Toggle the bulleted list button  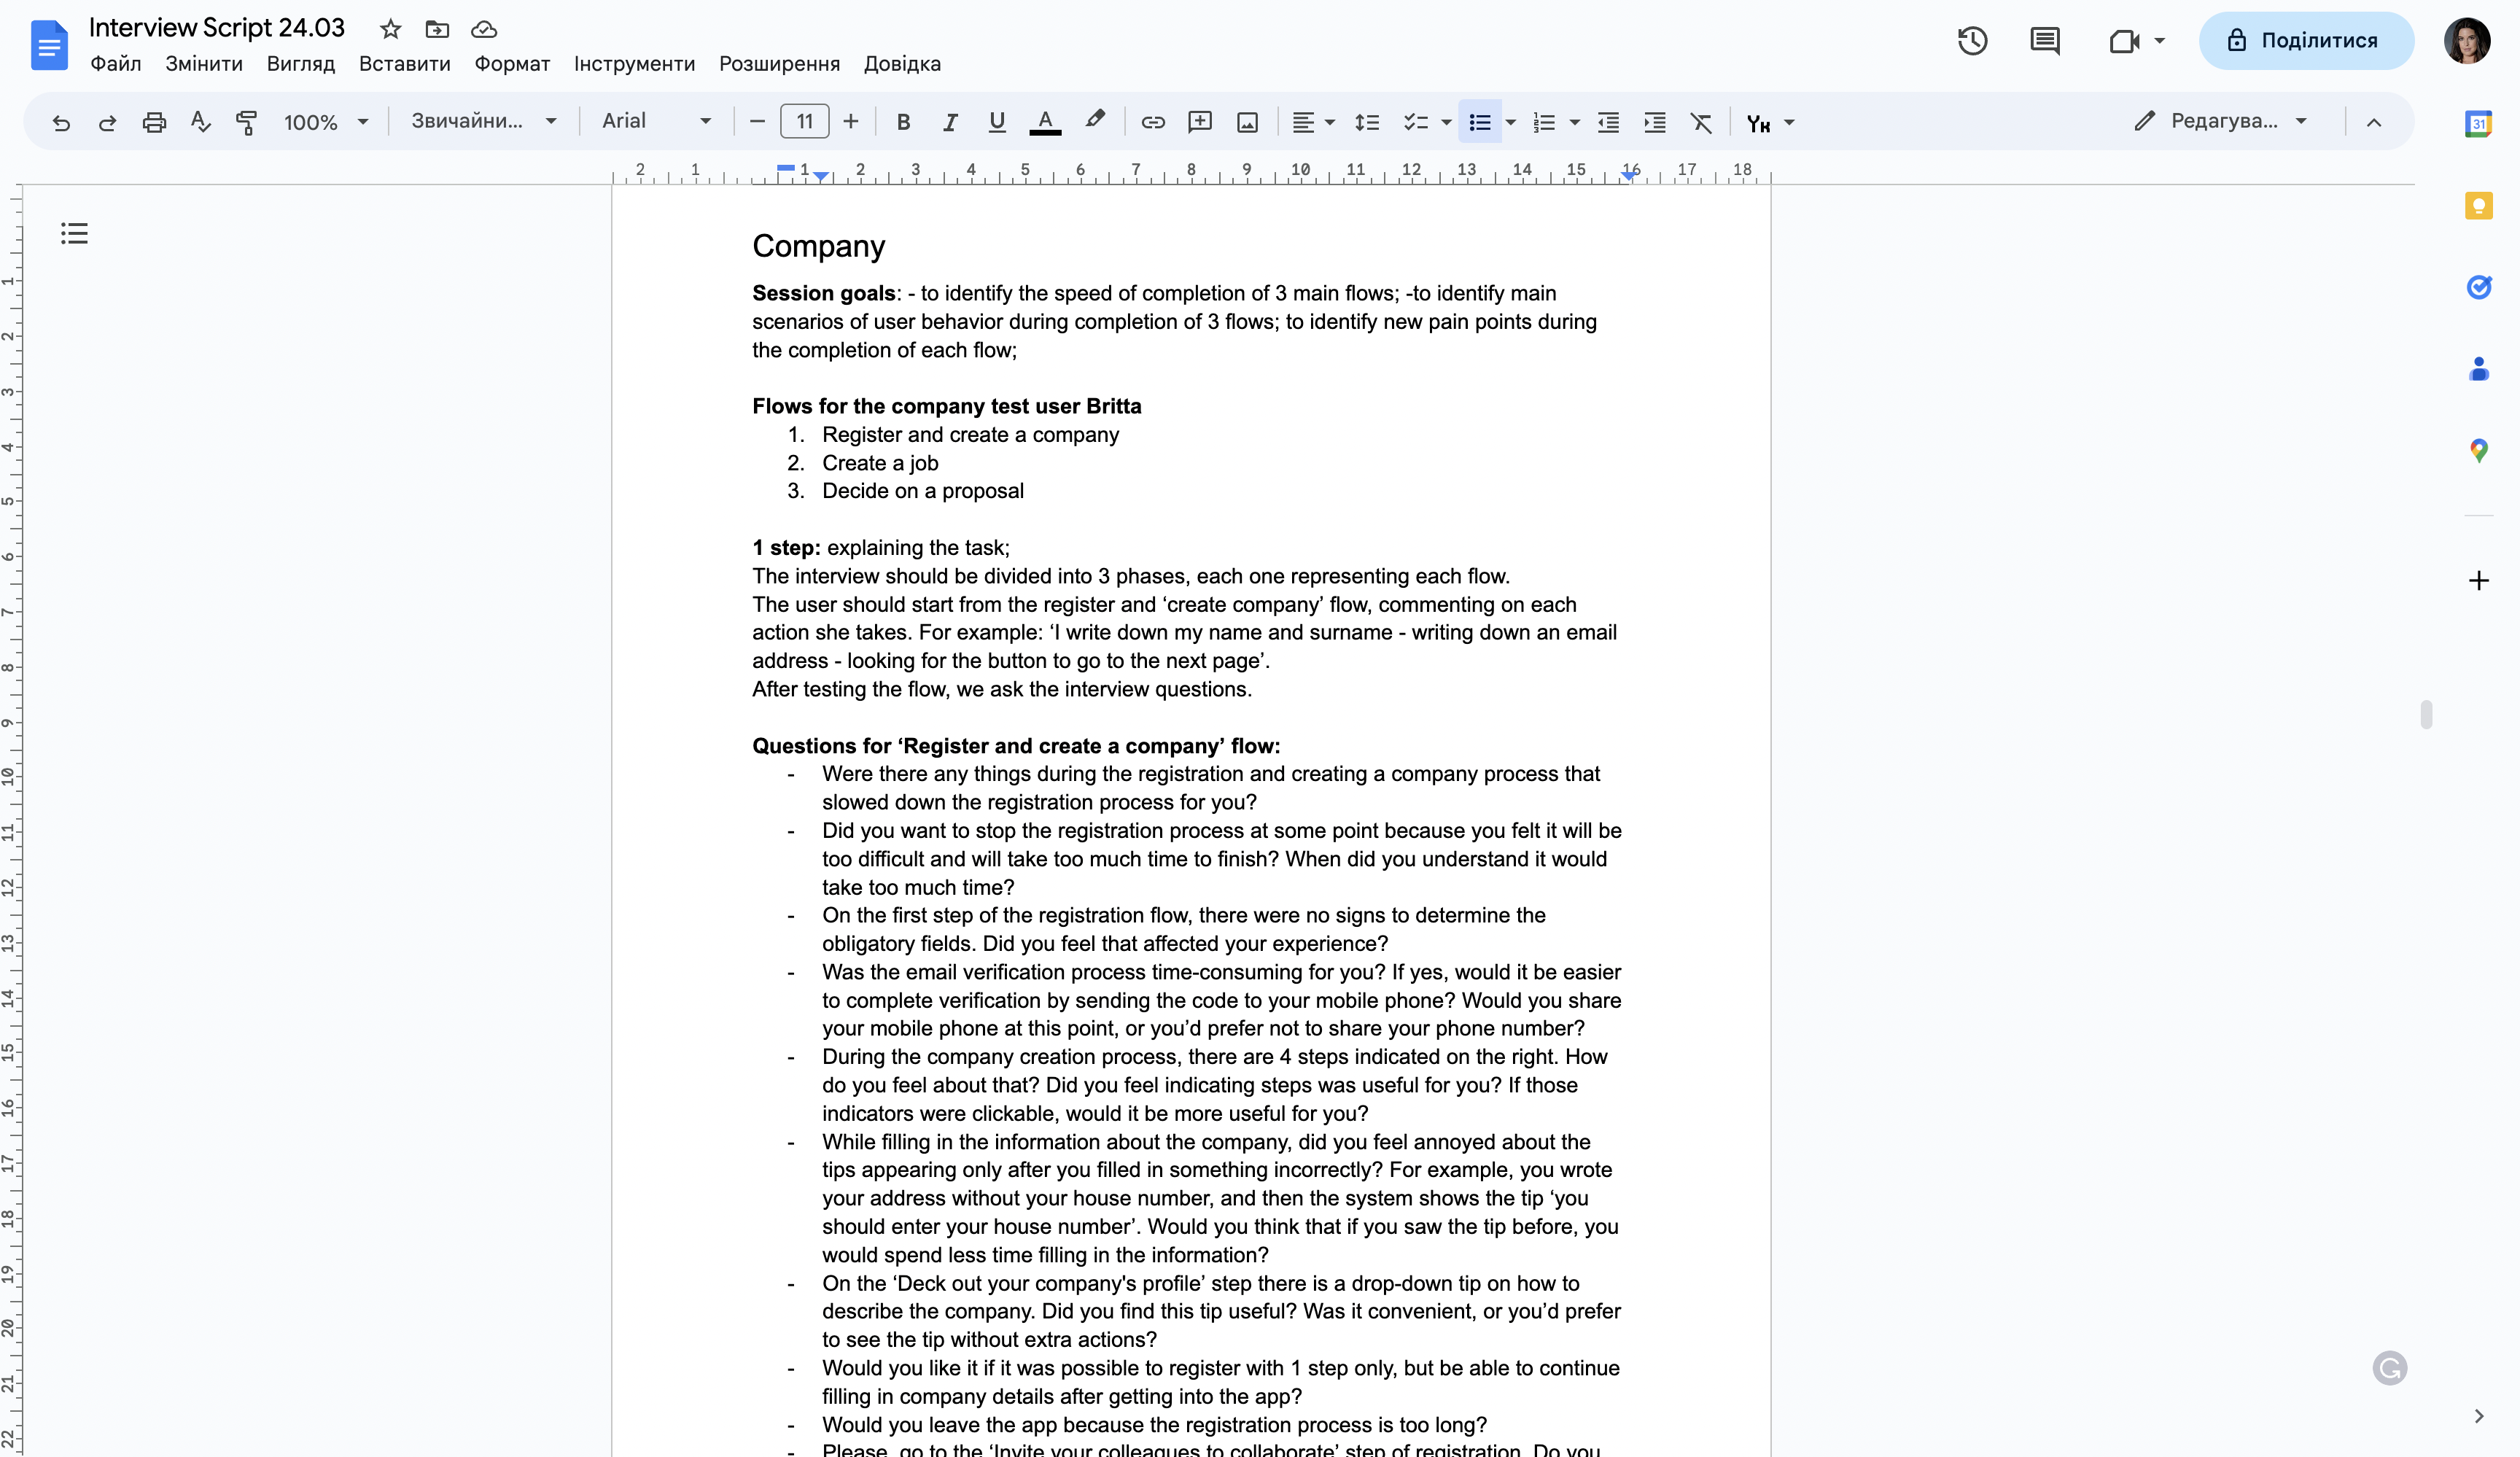pyautogui.click(x=1480, y=122)
